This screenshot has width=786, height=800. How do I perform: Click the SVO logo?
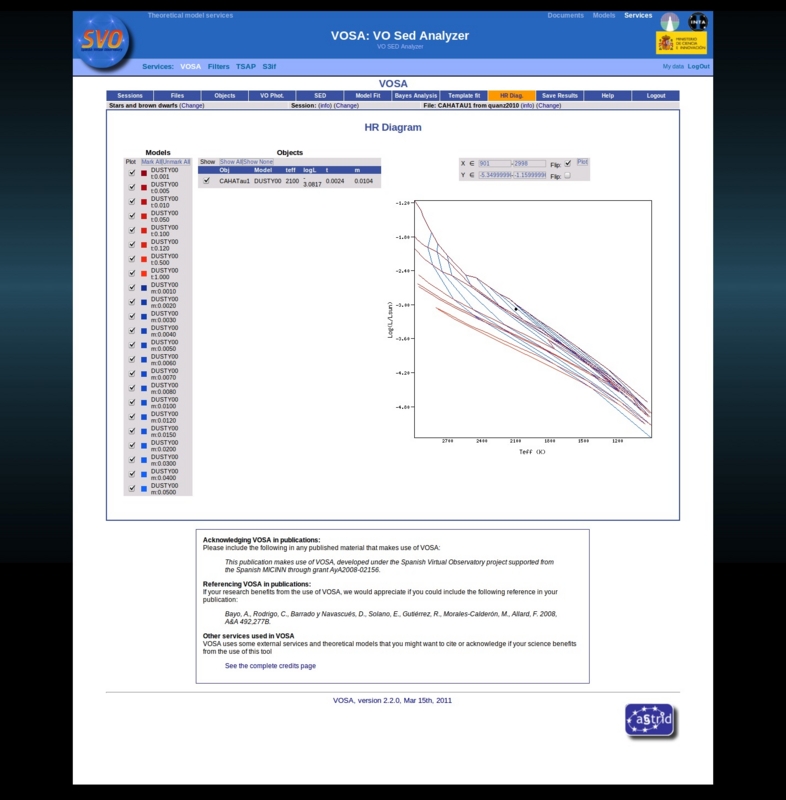click(103, 41)
